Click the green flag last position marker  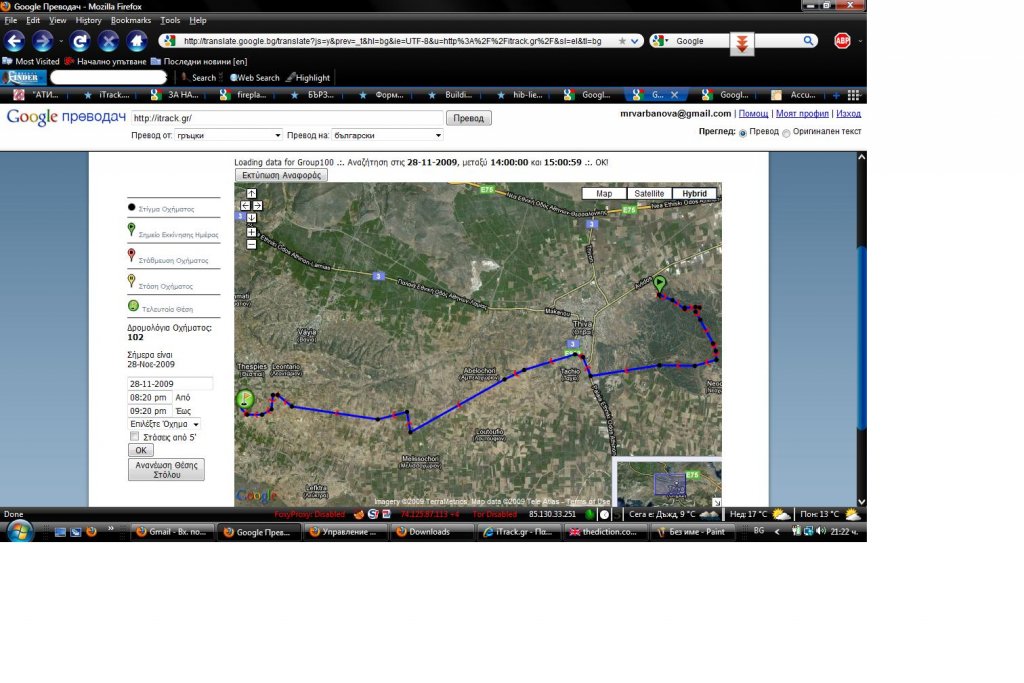click(245, 399)
